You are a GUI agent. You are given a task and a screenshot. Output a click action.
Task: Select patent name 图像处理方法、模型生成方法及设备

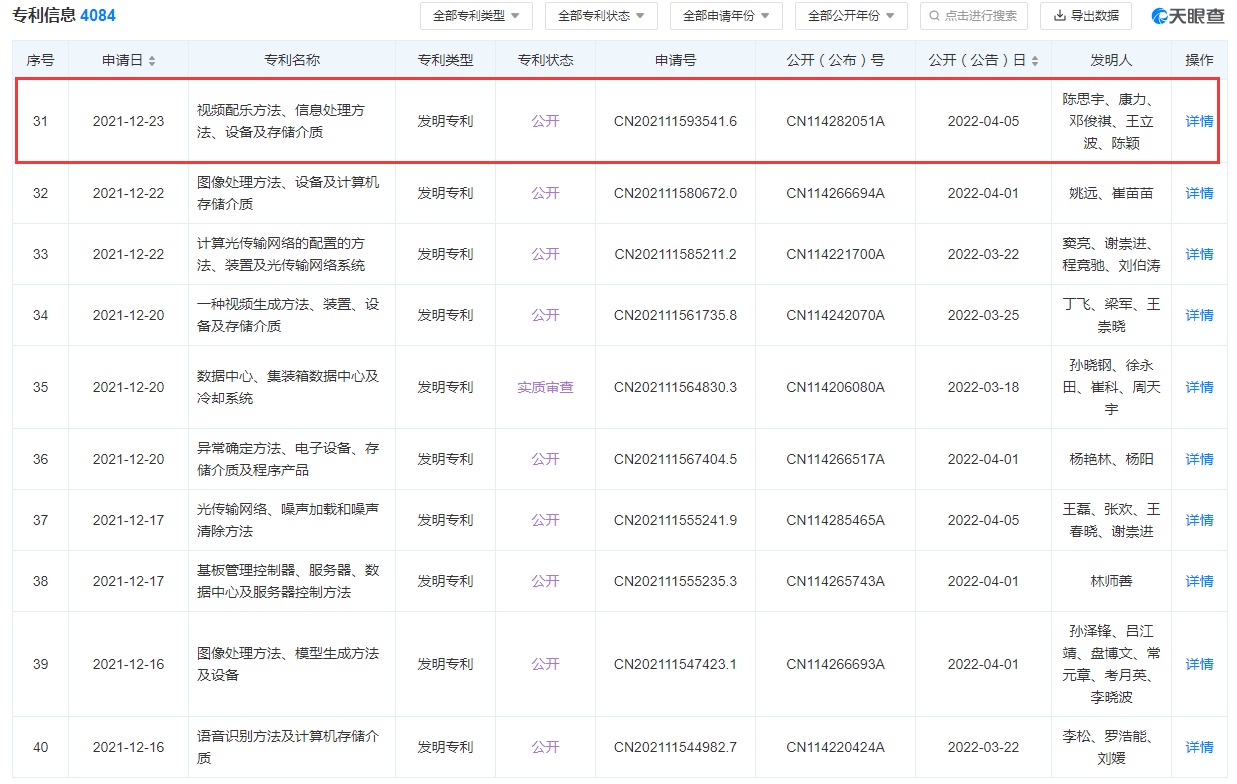click(x=288, y=664)
